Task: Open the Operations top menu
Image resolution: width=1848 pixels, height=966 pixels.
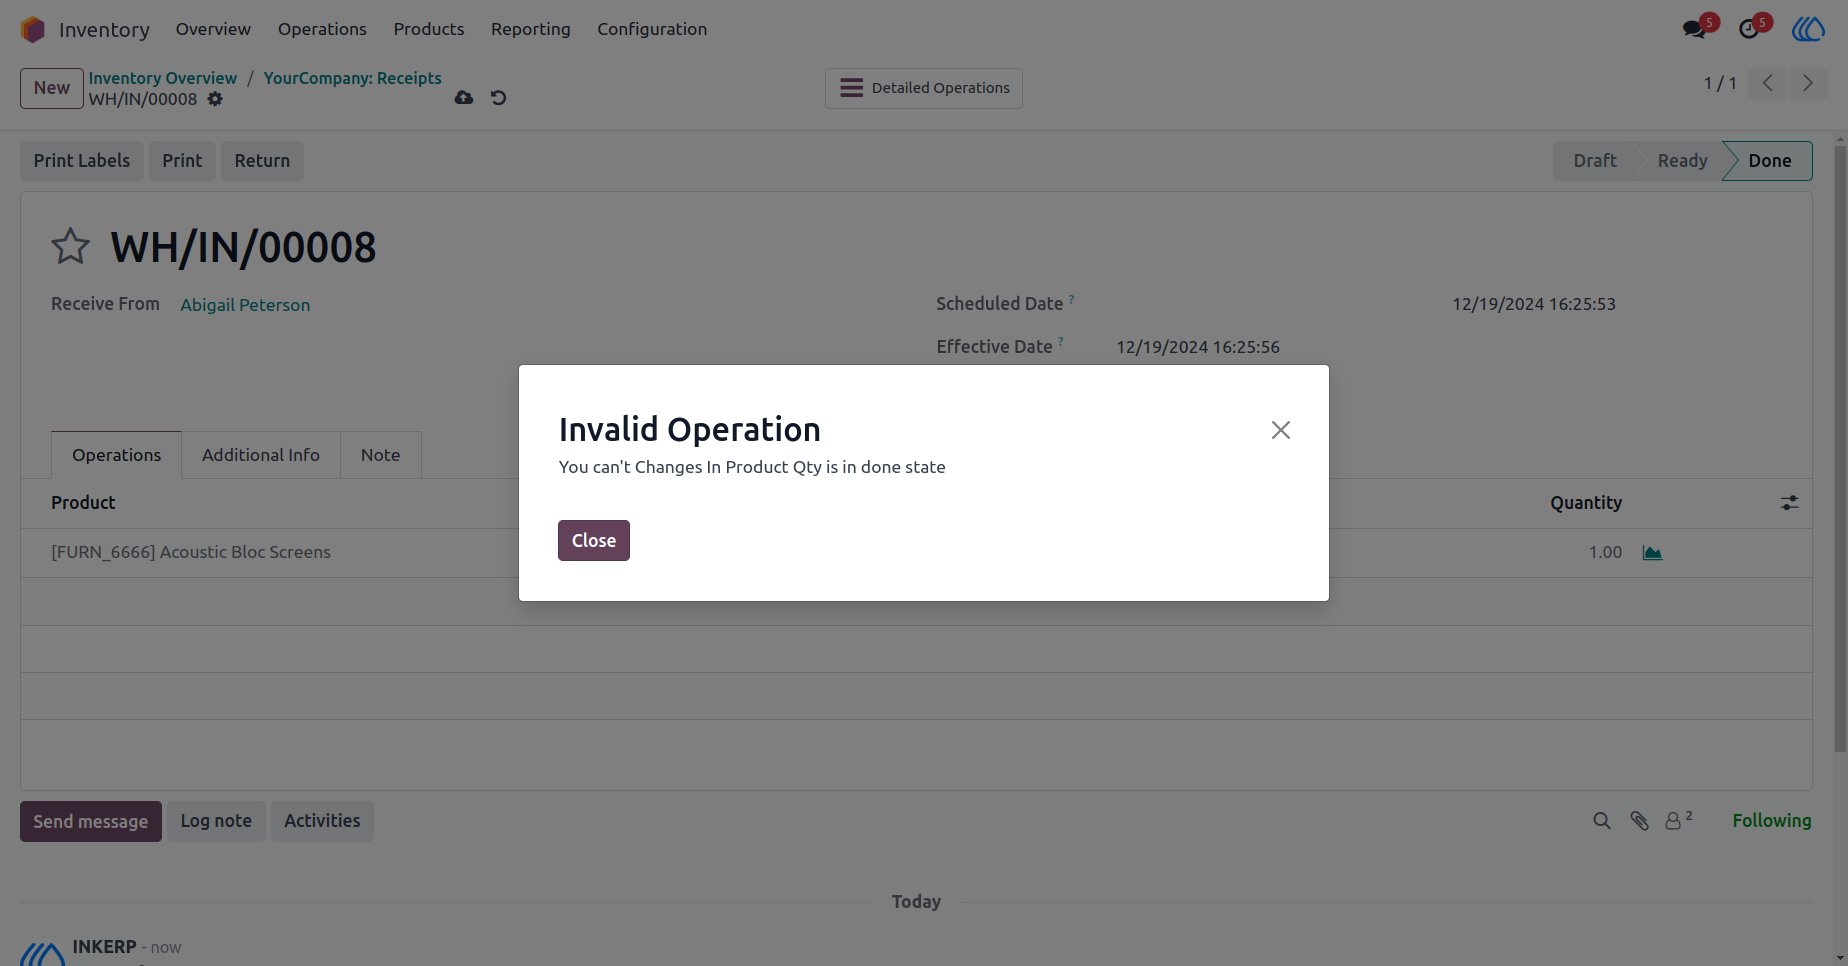Action: [322, 30]
